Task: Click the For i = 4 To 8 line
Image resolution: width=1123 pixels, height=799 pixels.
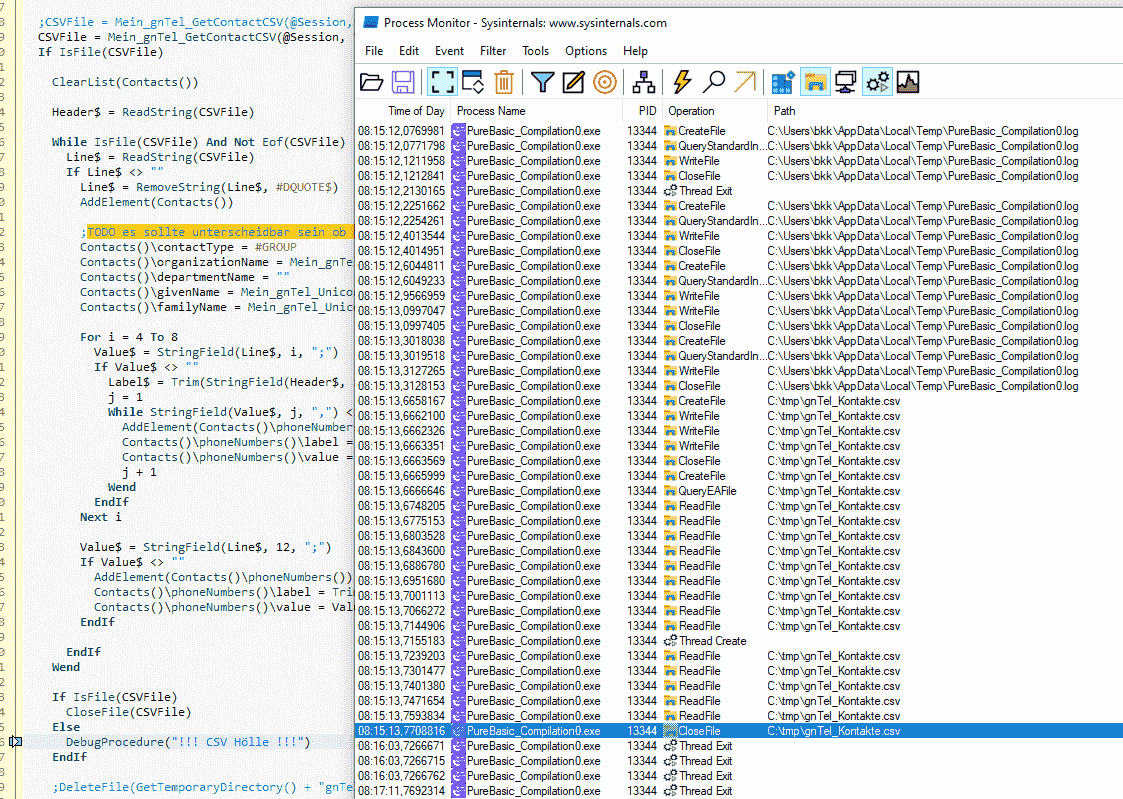Action: tap(129, 337)
